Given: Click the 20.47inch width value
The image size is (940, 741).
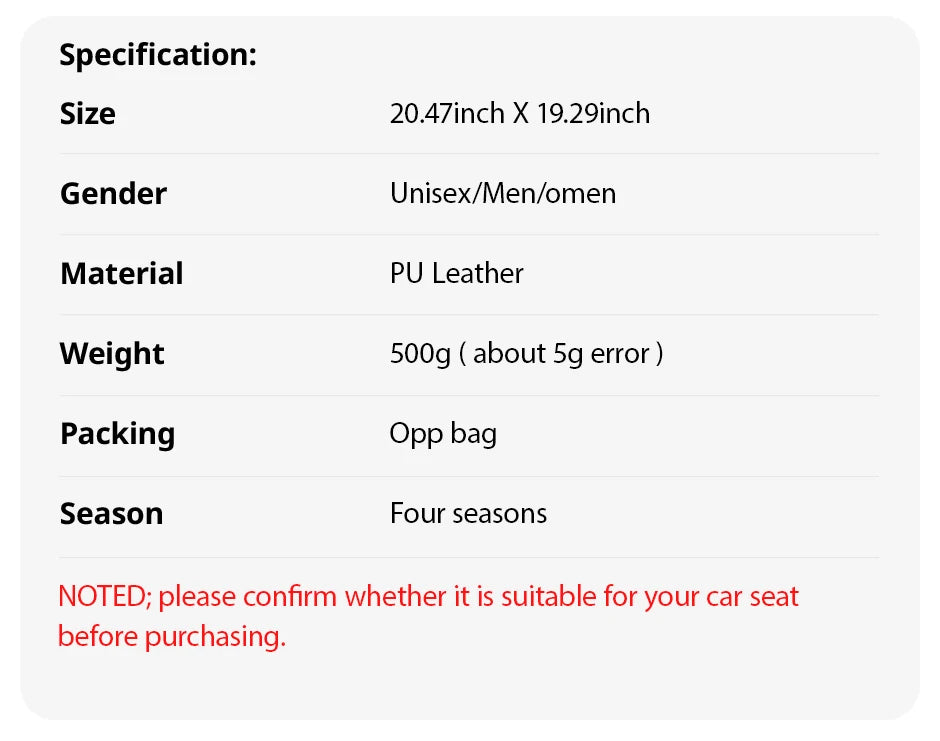Looking at the screenshot, I should pyautogui.click(x=447, y=114).
